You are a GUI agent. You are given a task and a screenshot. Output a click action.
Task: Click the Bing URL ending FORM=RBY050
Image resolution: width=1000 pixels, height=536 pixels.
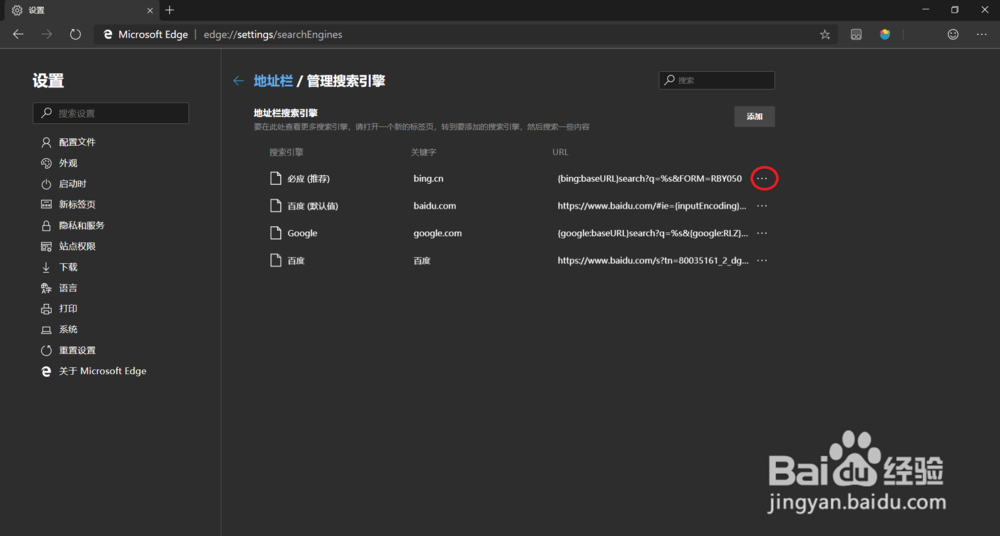(x=650, y=179)
